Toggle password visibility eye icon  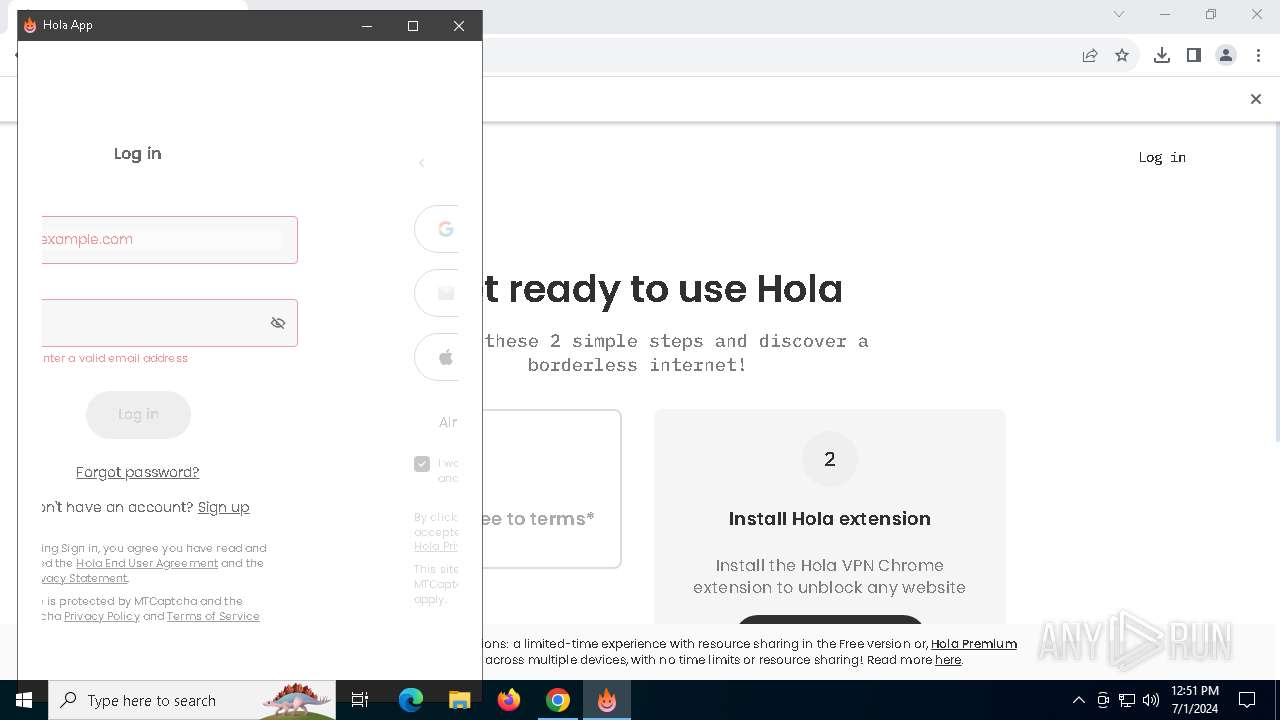[x=278, y=323]
